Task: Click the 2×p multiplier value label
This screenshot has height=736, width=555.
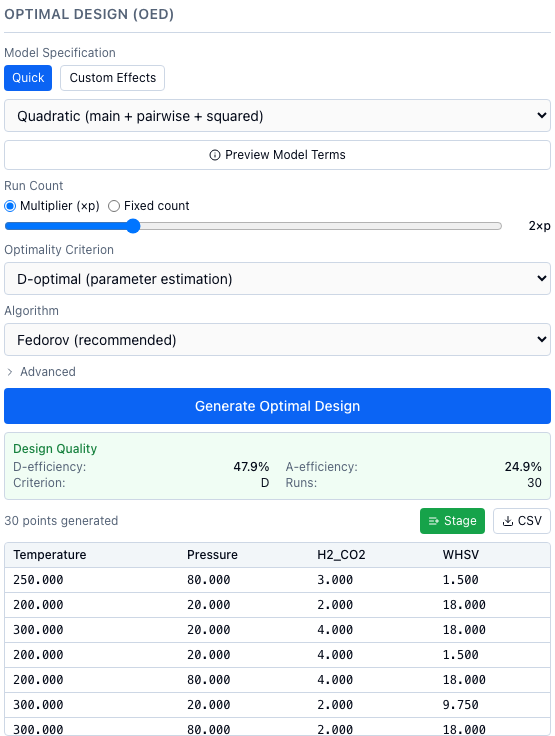Action: point(540,226)
